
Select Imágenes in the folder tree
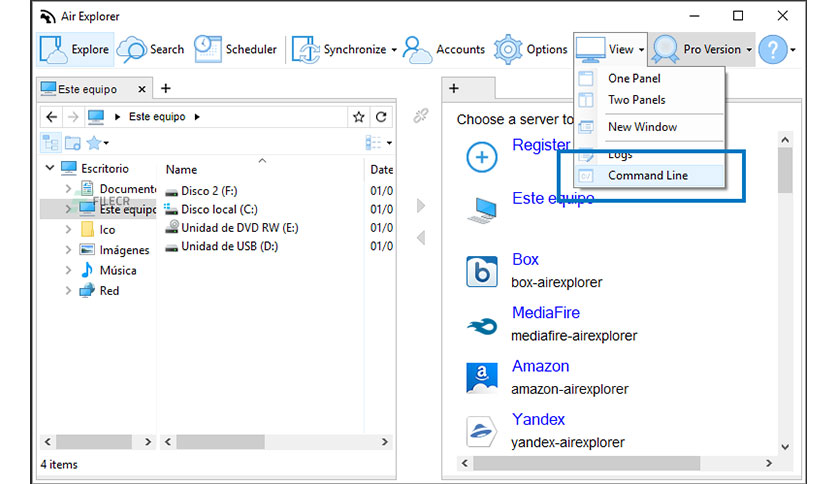pos(124,250)
